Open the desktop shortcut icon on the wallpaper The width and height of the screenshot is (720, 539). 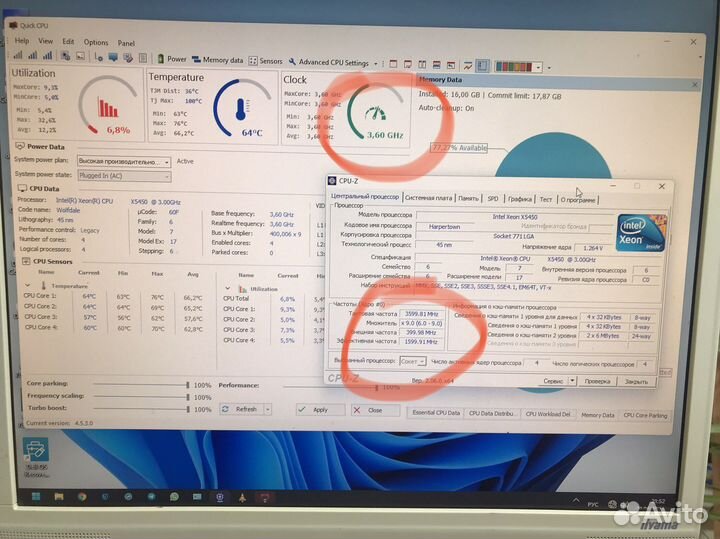[x=36, y=456]
